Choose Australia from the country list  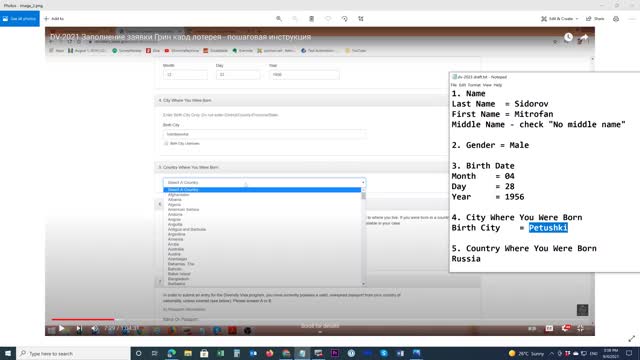pyautogui.click(x=176, y=249)
